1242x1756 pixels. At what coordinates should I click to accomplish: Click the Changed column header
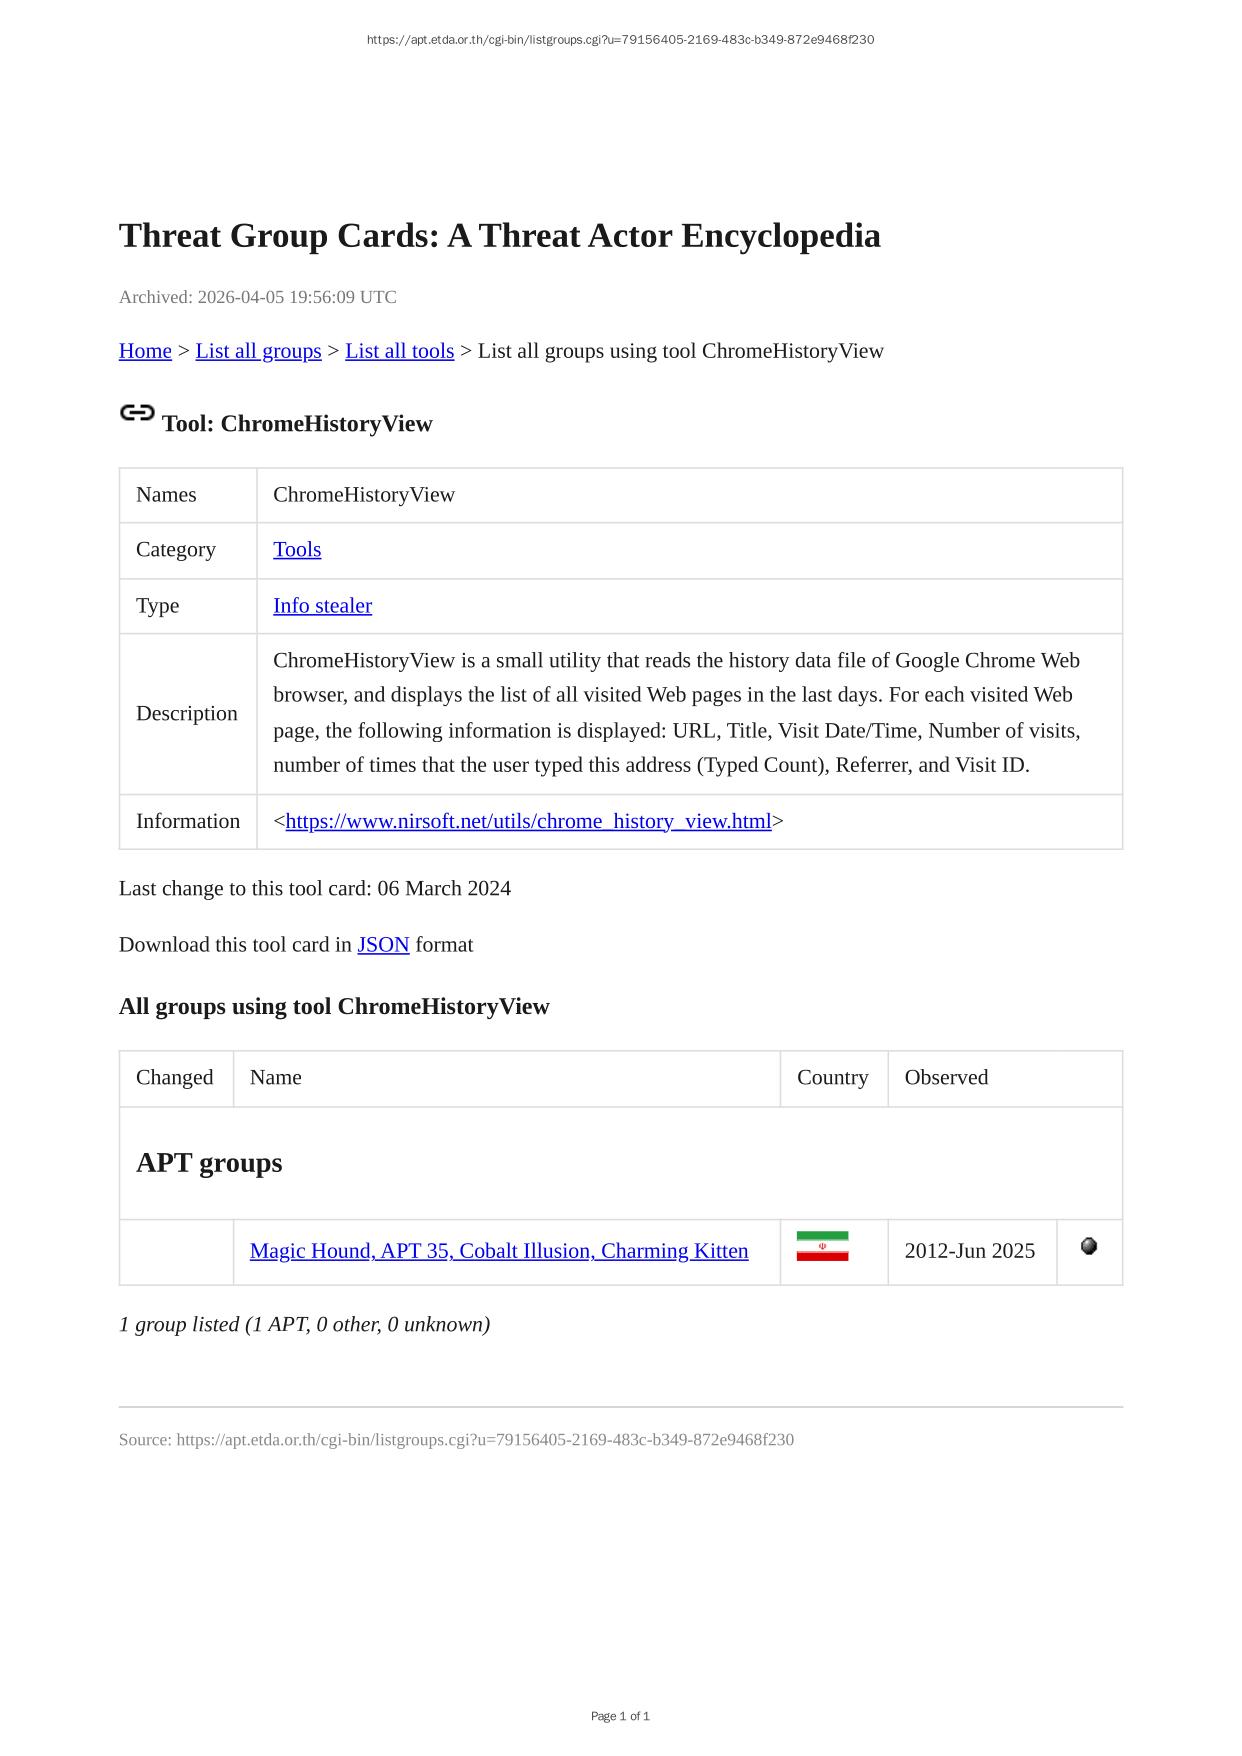175,1078
